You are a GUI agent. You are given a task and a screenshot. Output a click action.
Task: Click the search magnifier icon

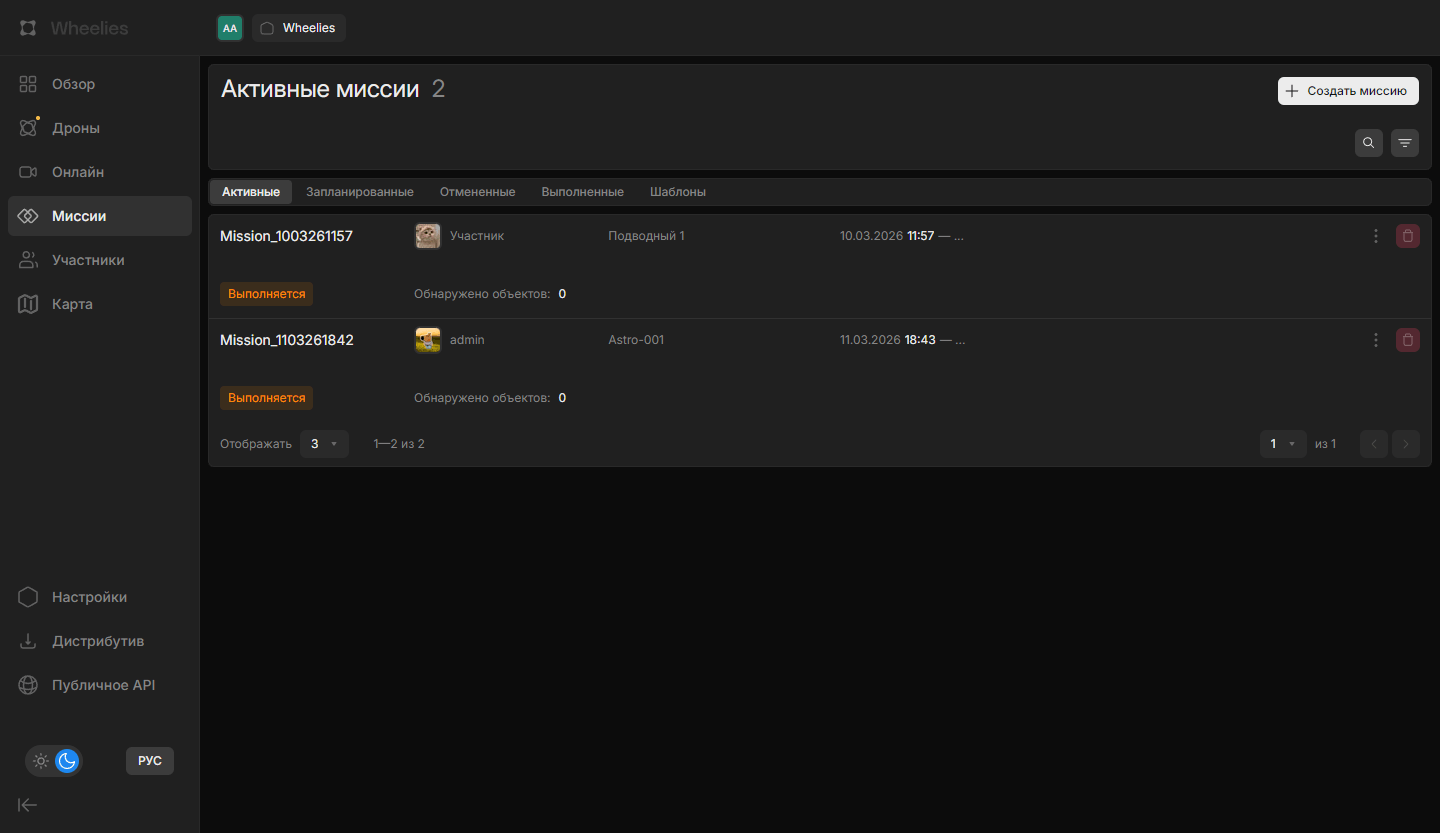tap(1369, 143)
